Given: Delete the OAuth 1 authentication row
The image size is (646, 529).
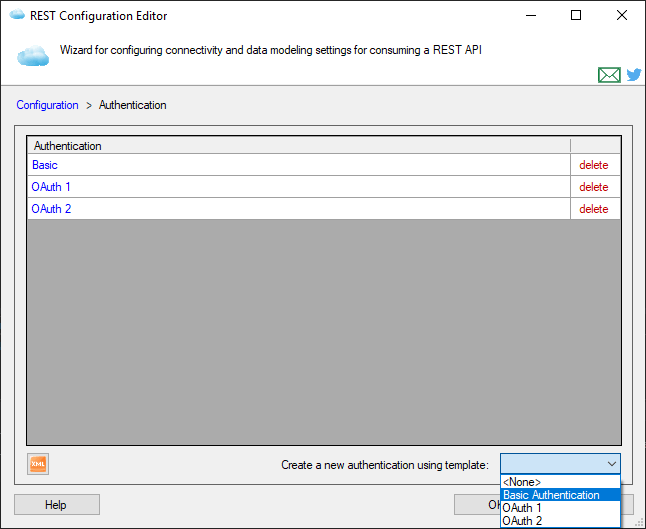Looking at the screenshot, I should (x=594, y=187).
